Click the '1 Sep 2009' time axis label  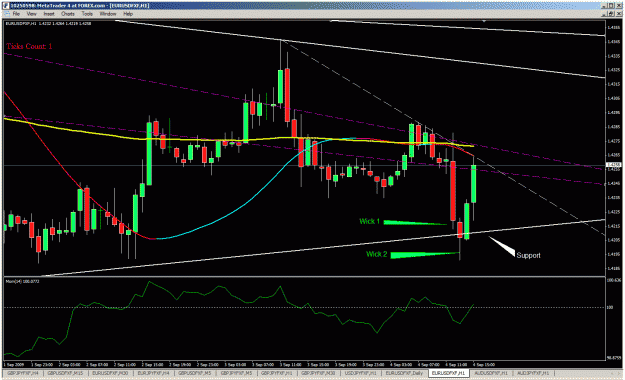click(14, 364)
